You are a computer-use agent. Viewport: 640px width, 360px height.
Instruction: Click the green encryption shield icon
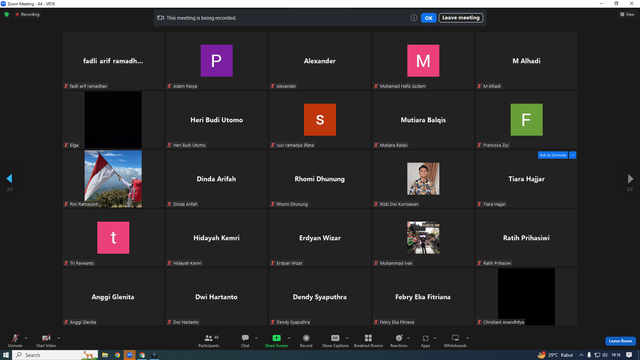click(x=7, y=14)
